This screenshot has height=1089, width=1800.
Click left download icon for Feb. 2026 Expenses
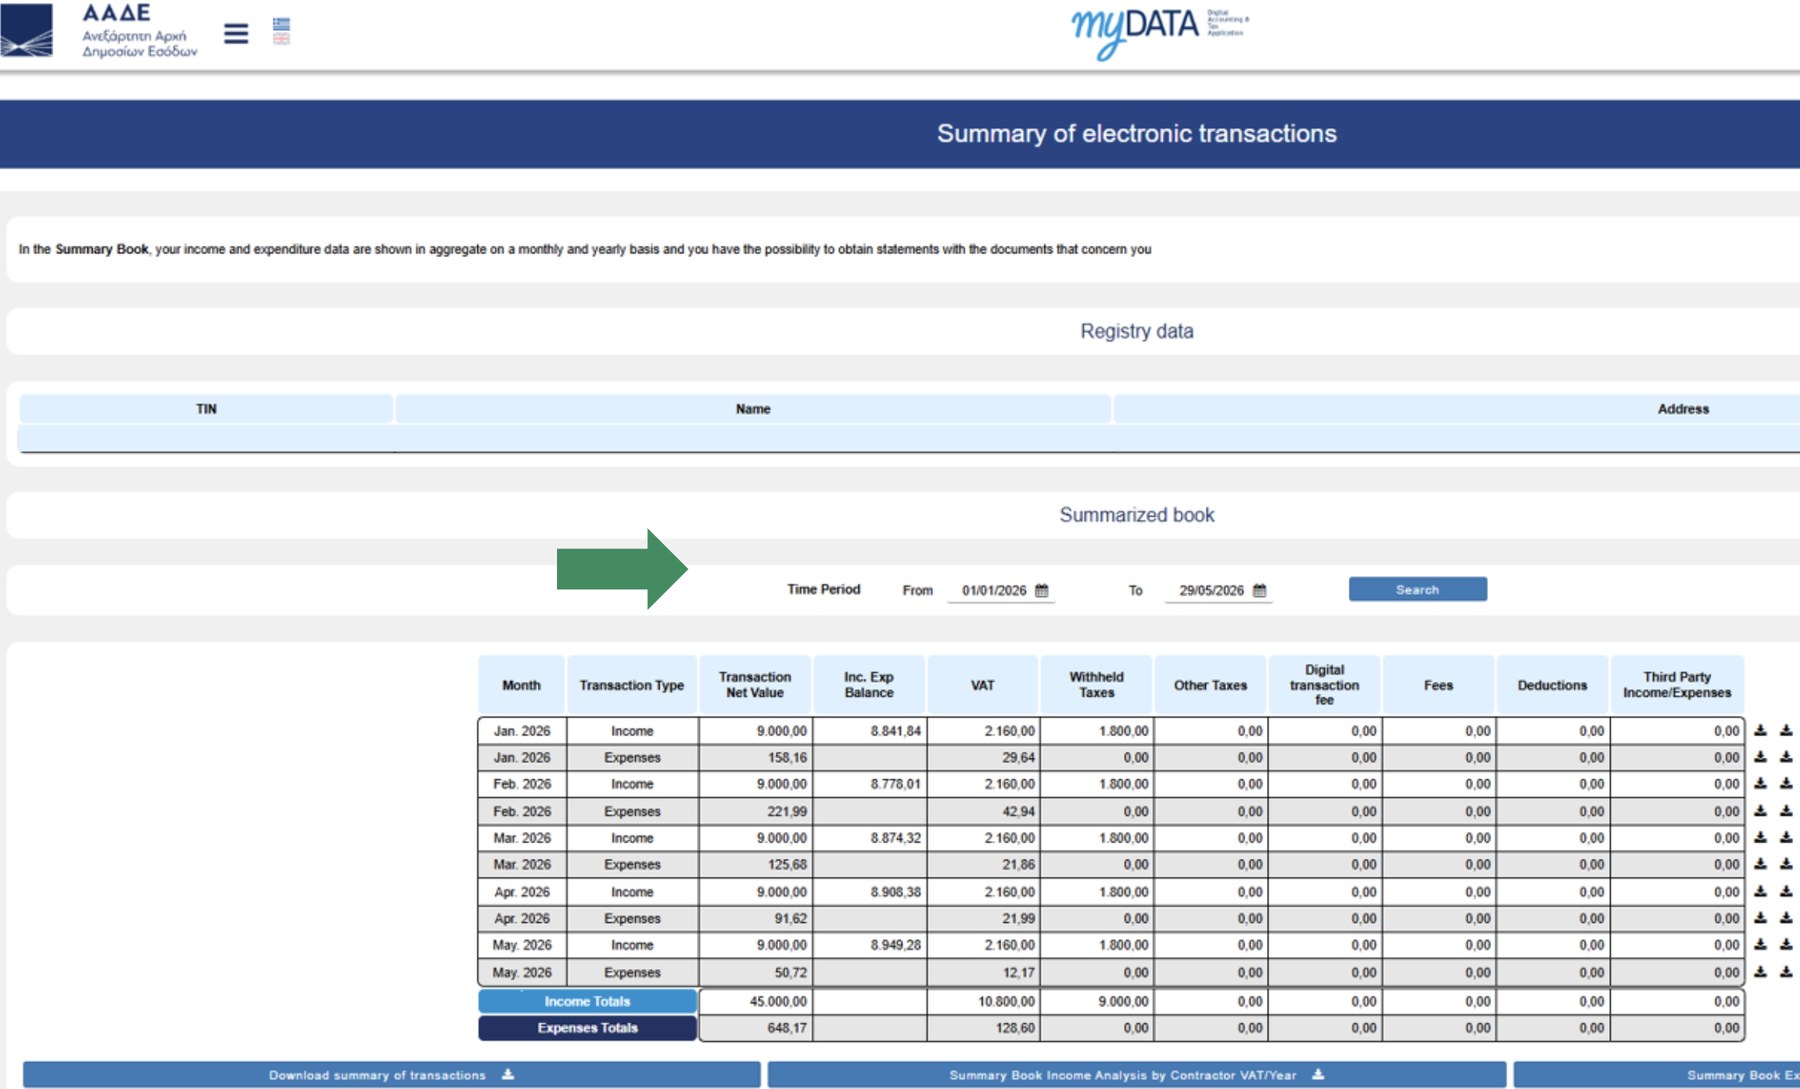1760,811
